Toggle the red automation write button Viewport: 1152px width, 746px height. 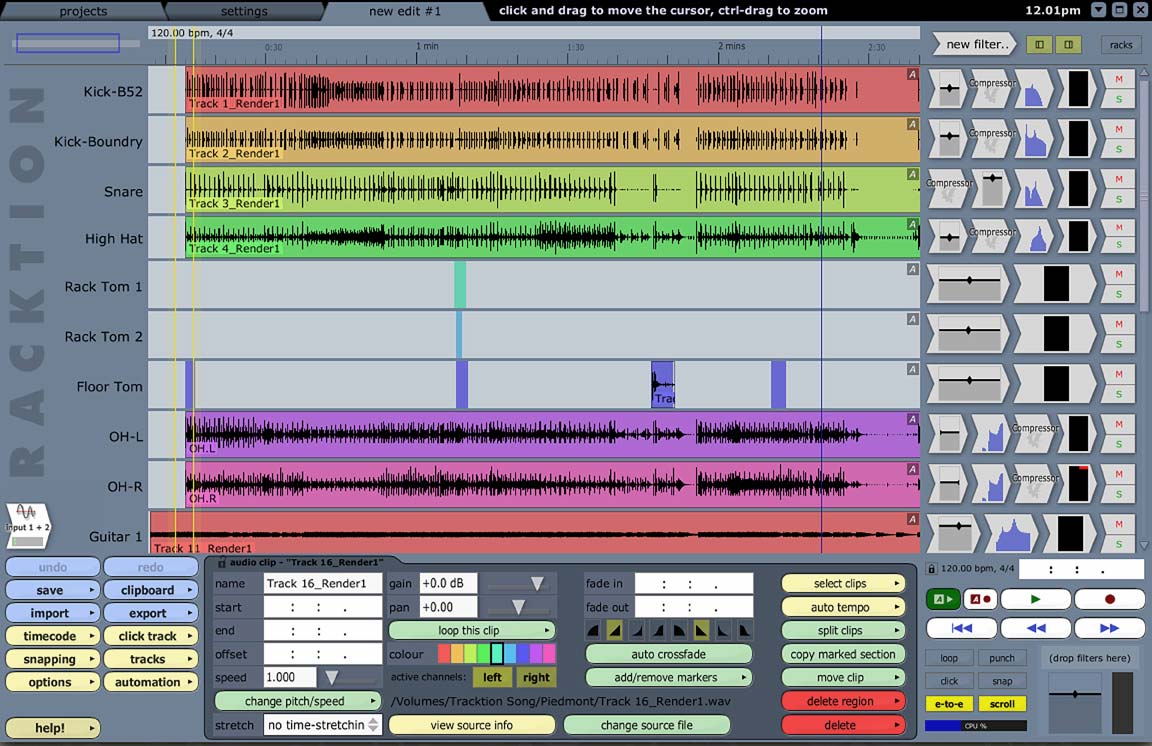pos(980,599)
